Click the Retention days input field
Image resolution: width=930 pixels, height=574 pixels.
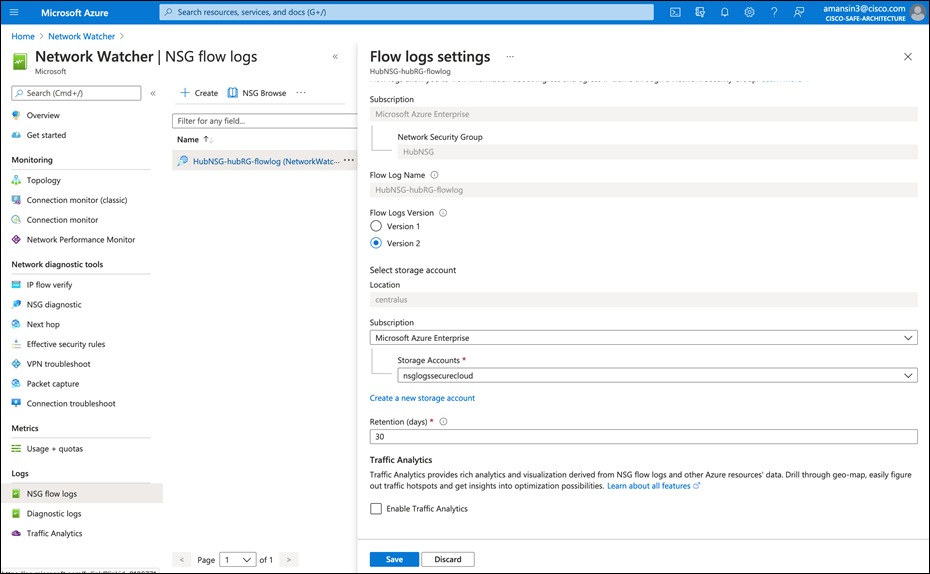point(643,437)
